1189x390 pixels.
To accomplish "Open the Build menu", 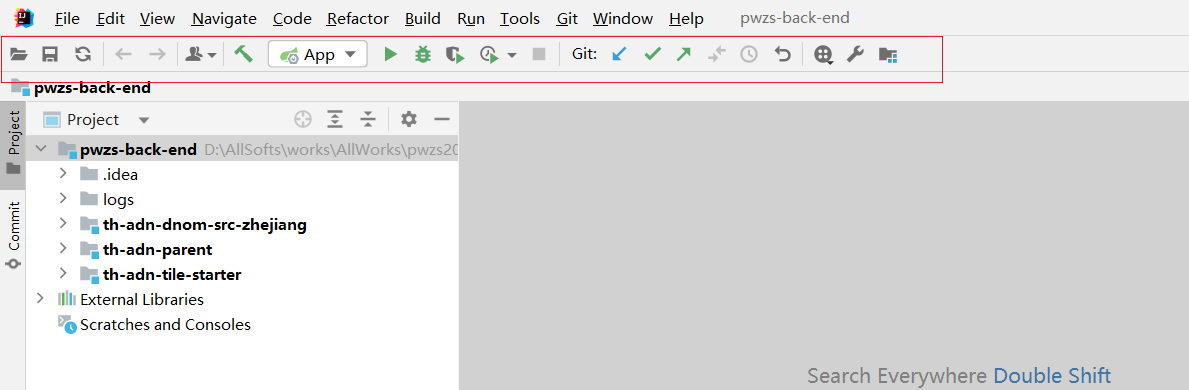I will 423,19.
